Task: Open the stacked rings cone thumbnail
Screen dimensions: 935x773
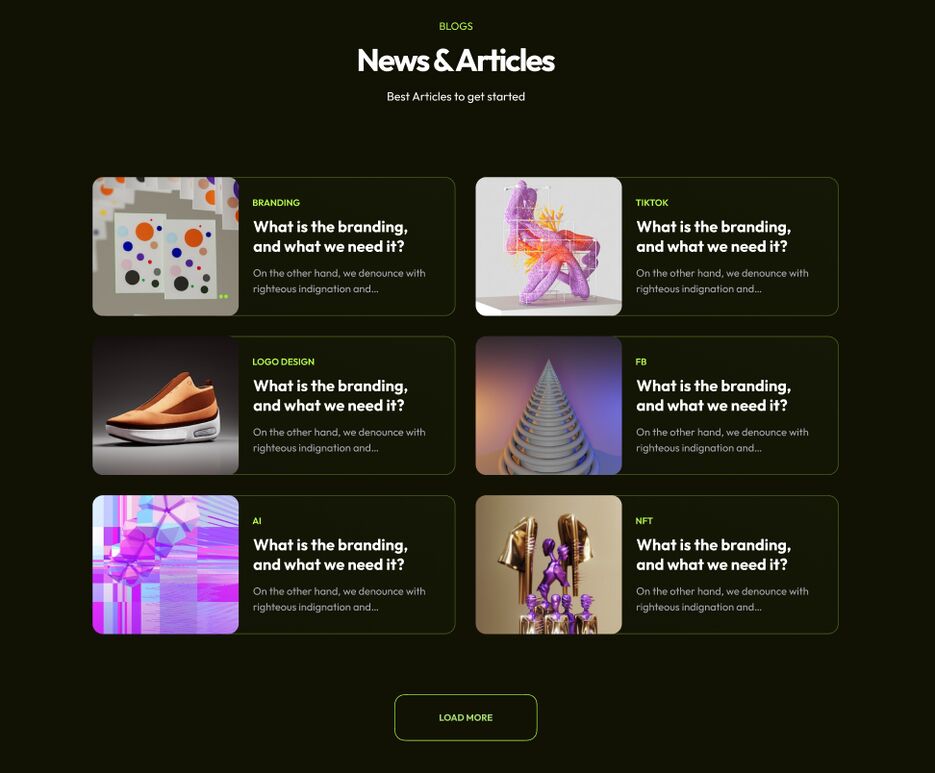Action: click(x=549, y=406)
